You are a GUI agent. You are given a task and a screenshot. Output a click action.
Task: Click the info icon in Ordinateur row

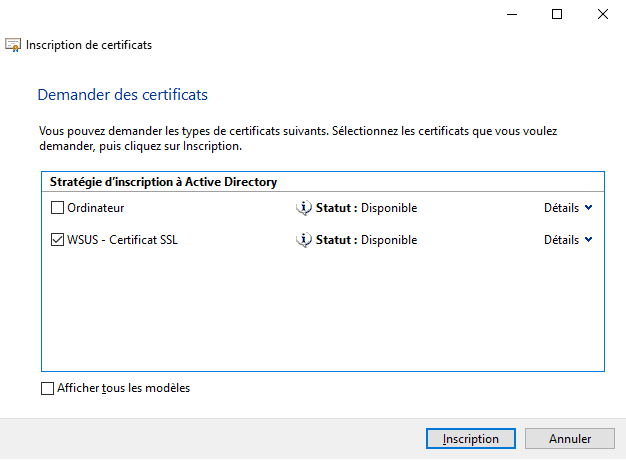tap(304, 208)
